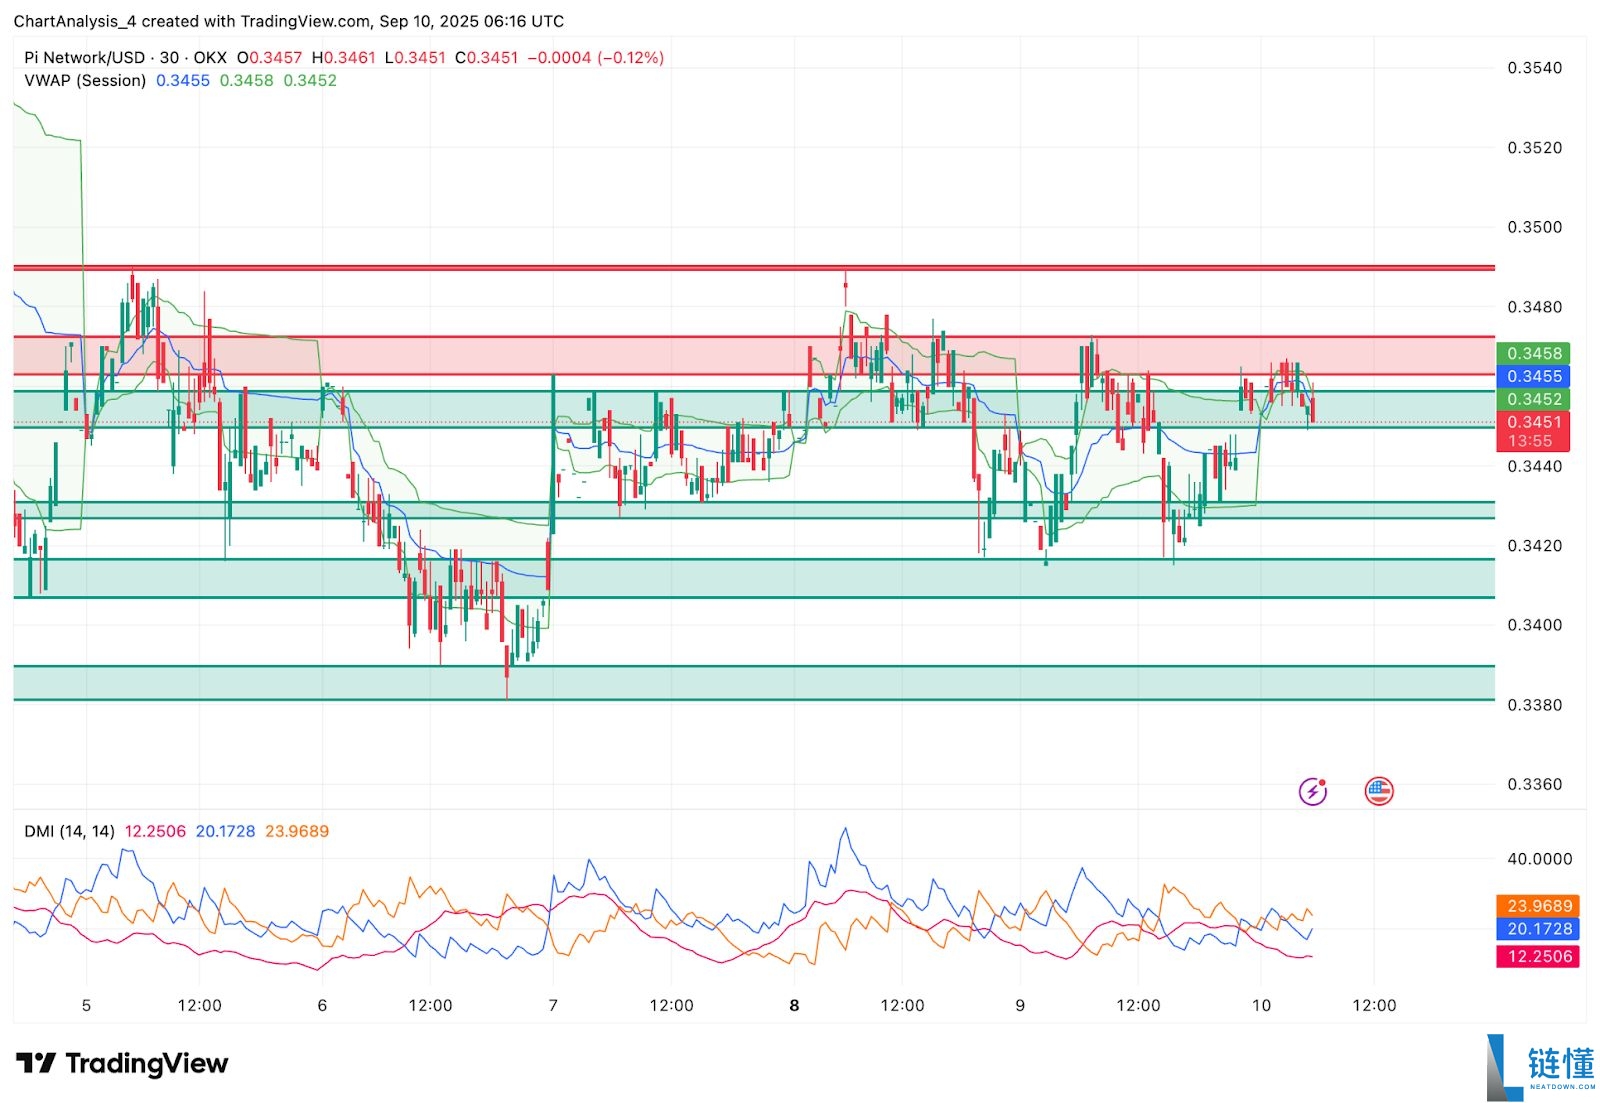Click the red shaded resistance zone
The width and height of the screenshot is (1600, 1103).
point(700,356)
